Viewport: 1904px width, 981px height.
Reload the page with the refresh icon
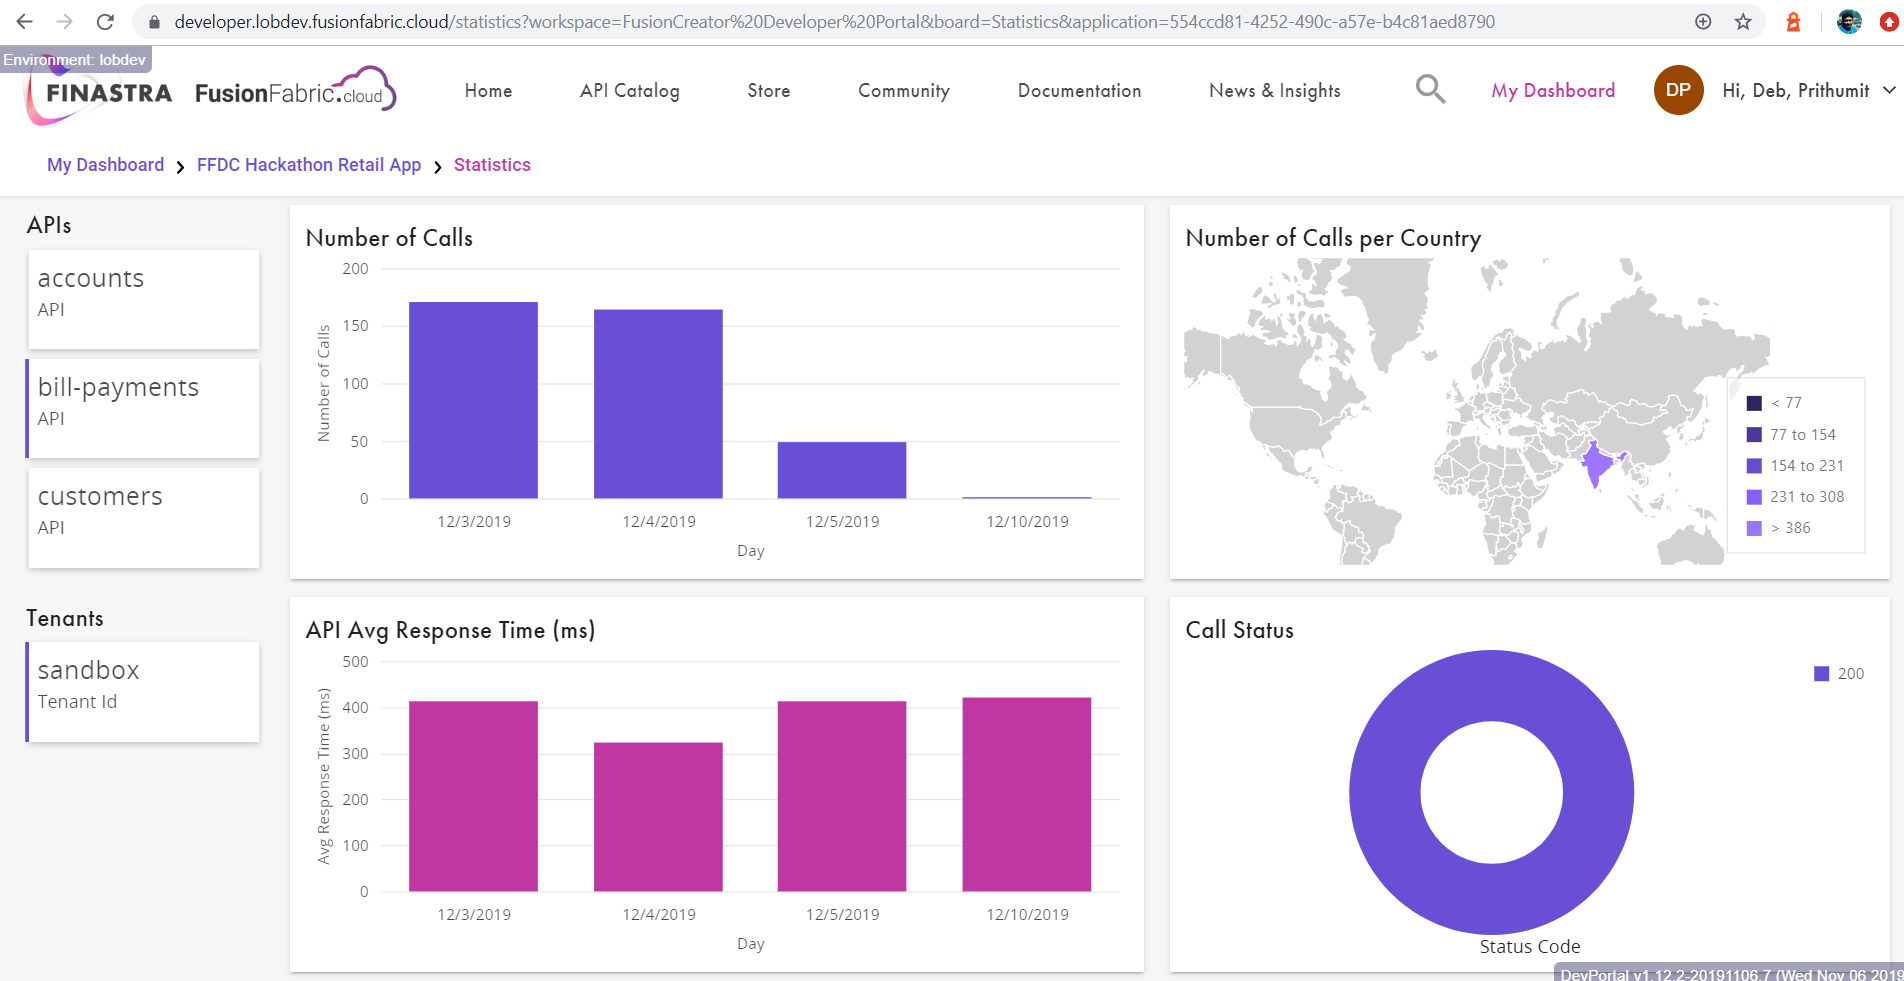(x=105, y=22)
